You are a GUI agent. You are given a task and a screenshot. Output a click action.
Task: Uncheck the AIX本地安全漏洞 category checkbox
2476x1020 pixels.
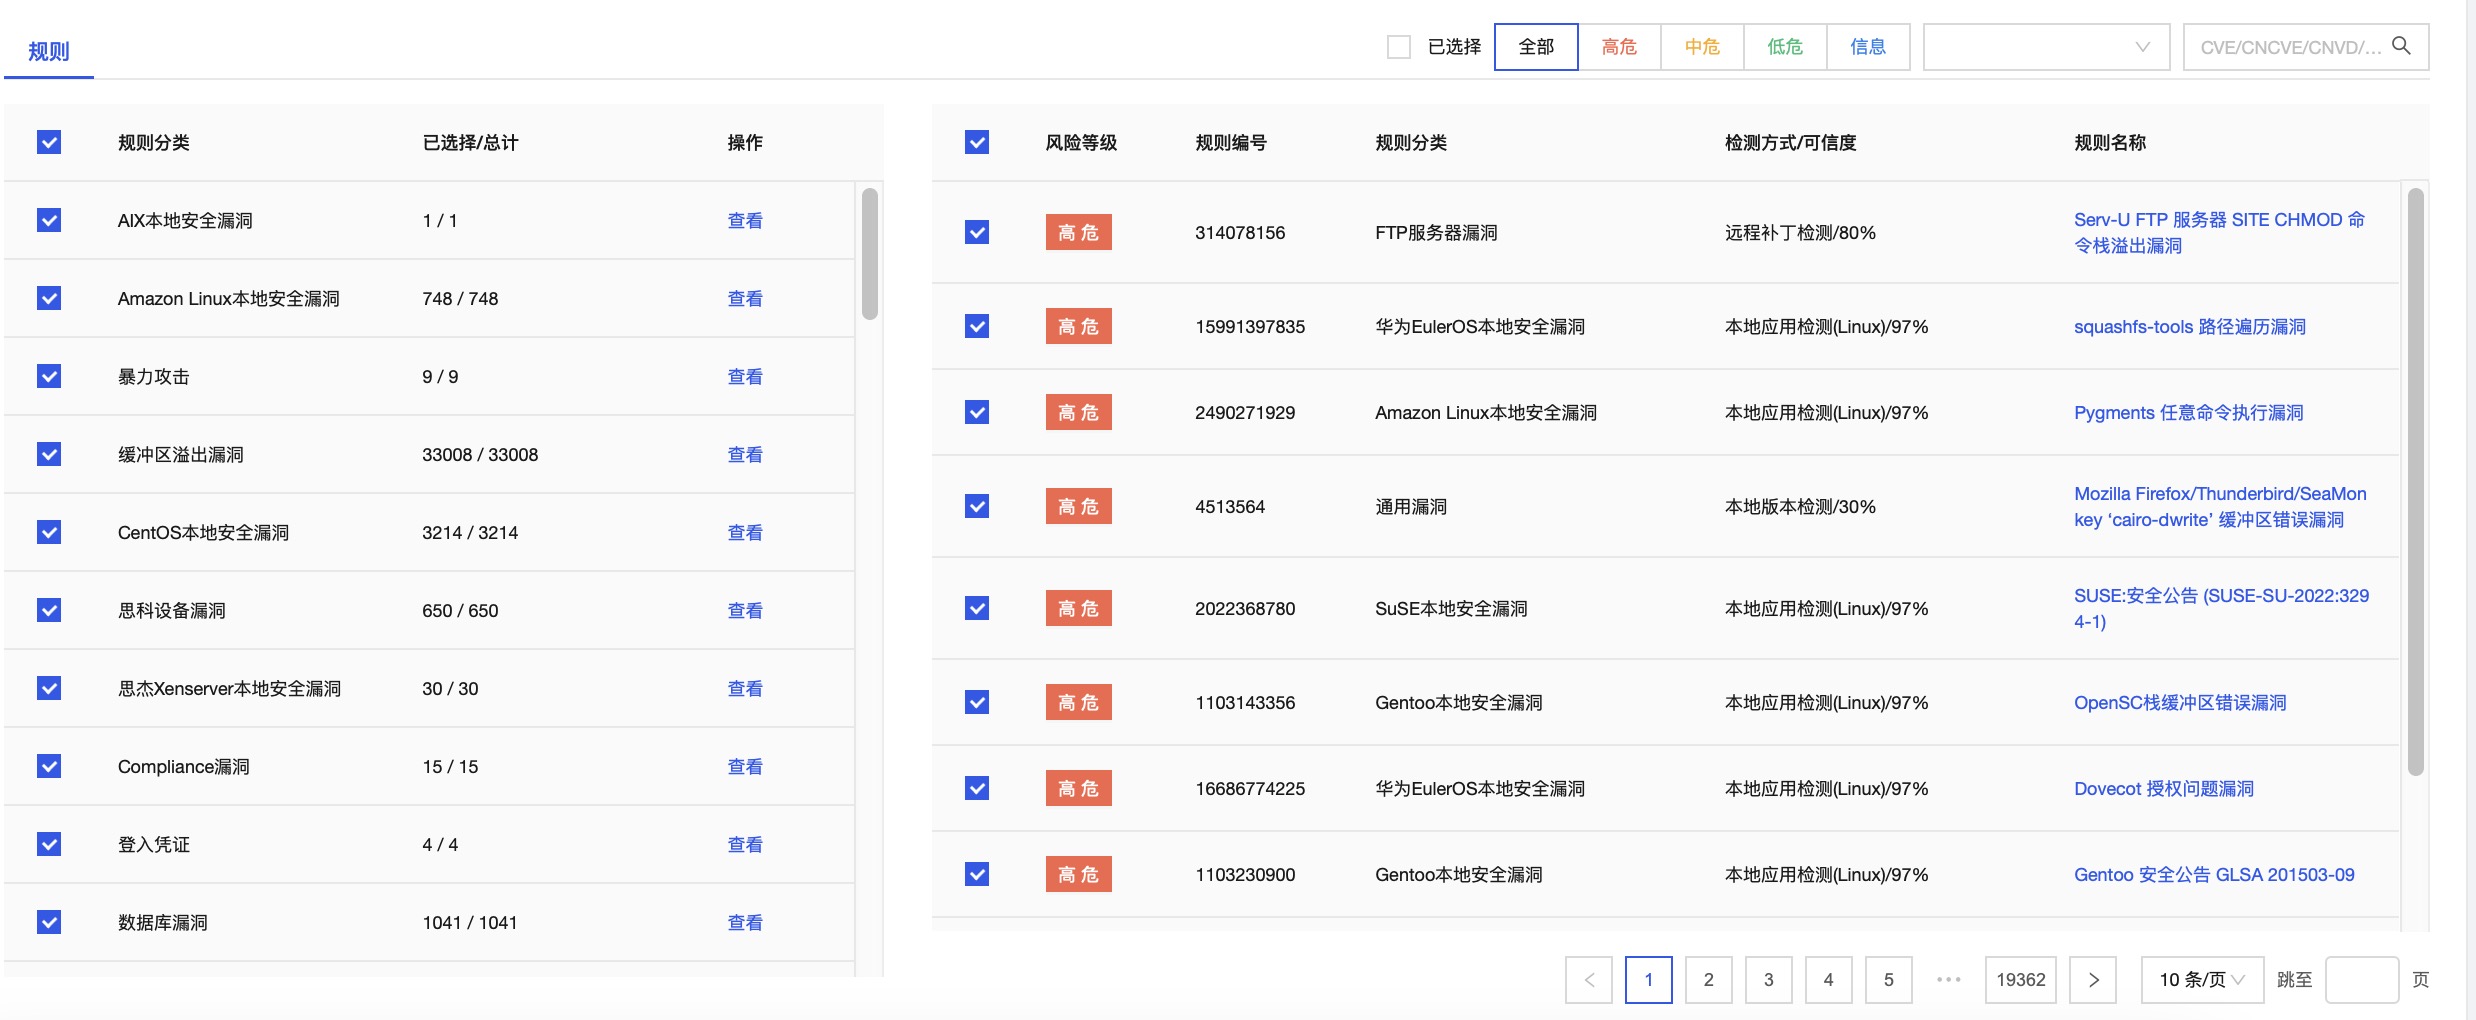point(49,220)
